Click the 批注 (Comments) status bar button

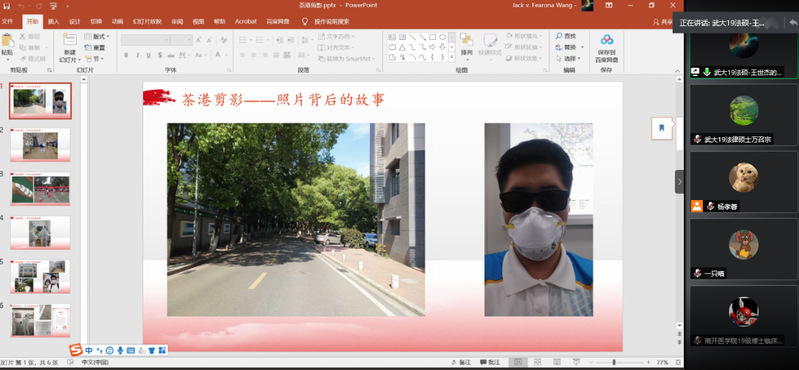pyautogui.click(x=490, y=362)
